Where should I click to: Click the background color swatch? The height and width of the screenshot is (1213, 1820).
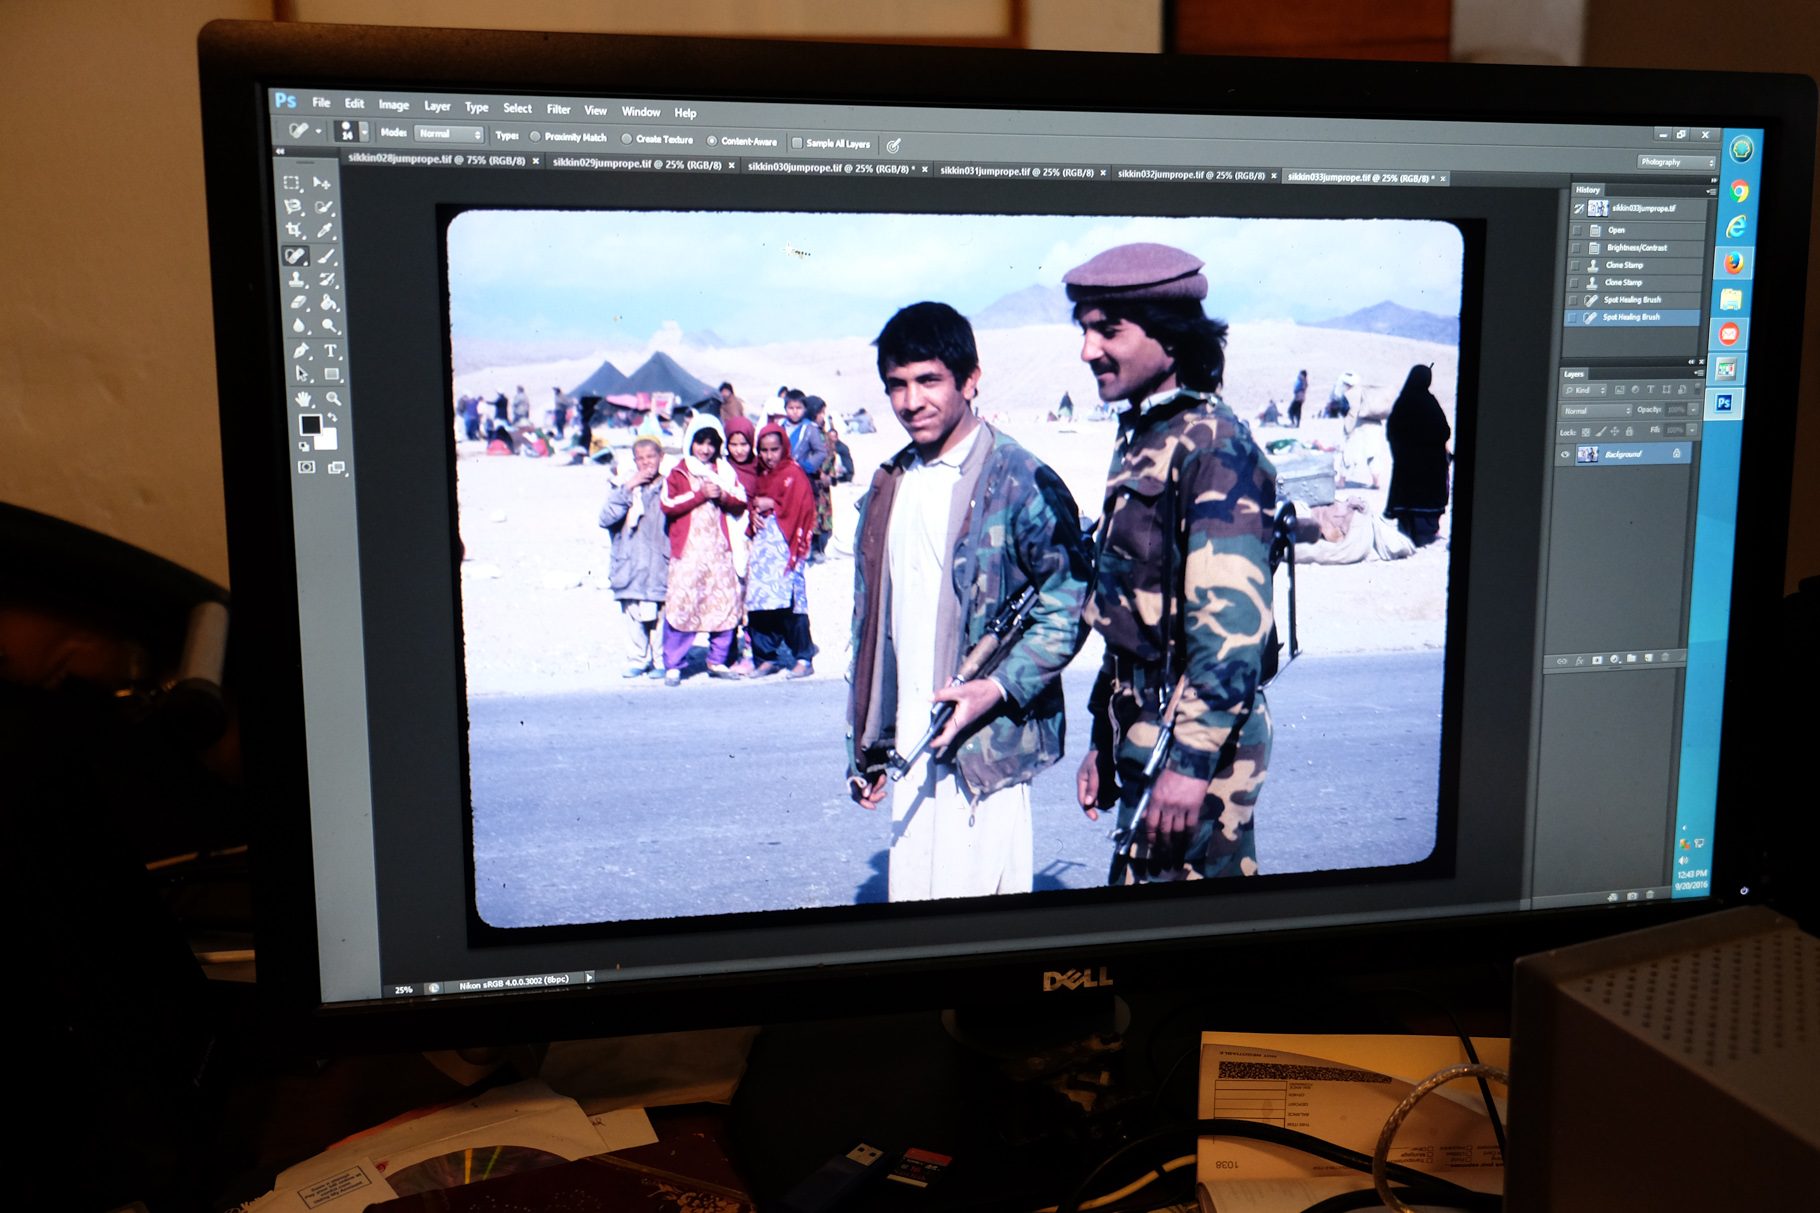pos(328,440)
